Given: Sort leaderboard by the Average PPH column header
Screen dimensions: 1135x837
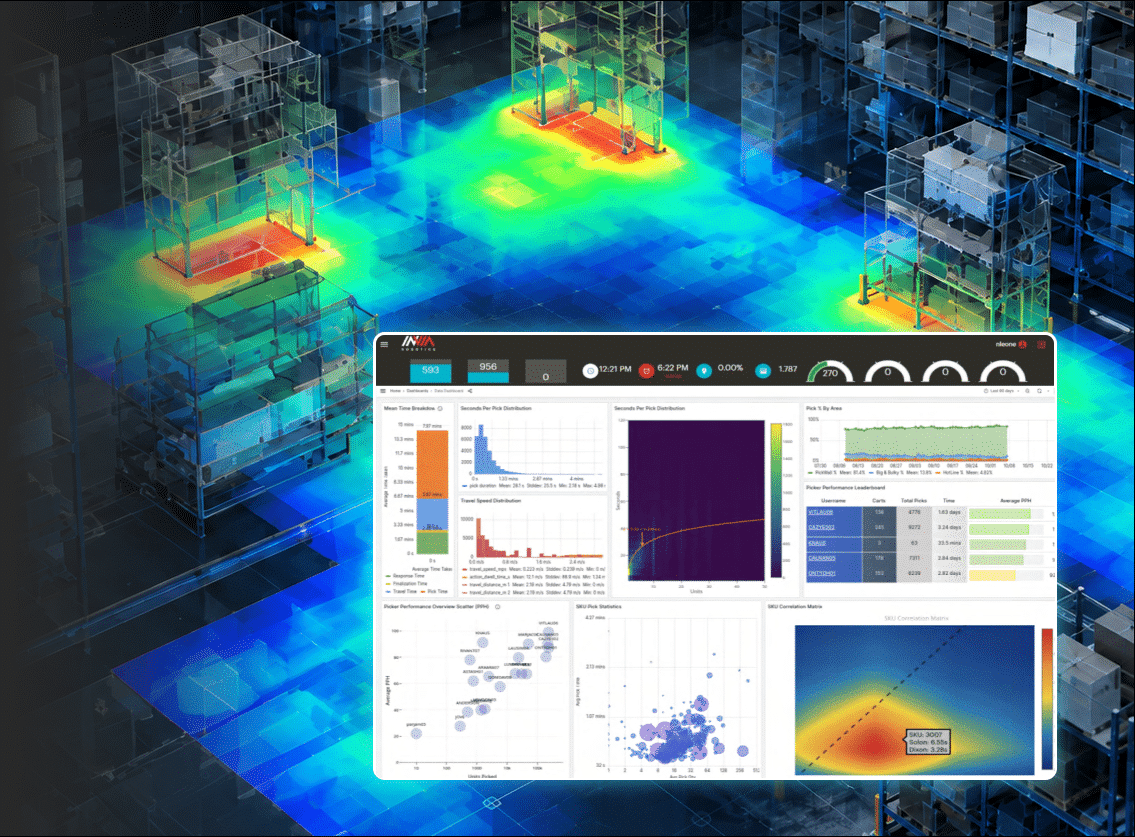Looking at the screenshot, I should pos(1016,500).
